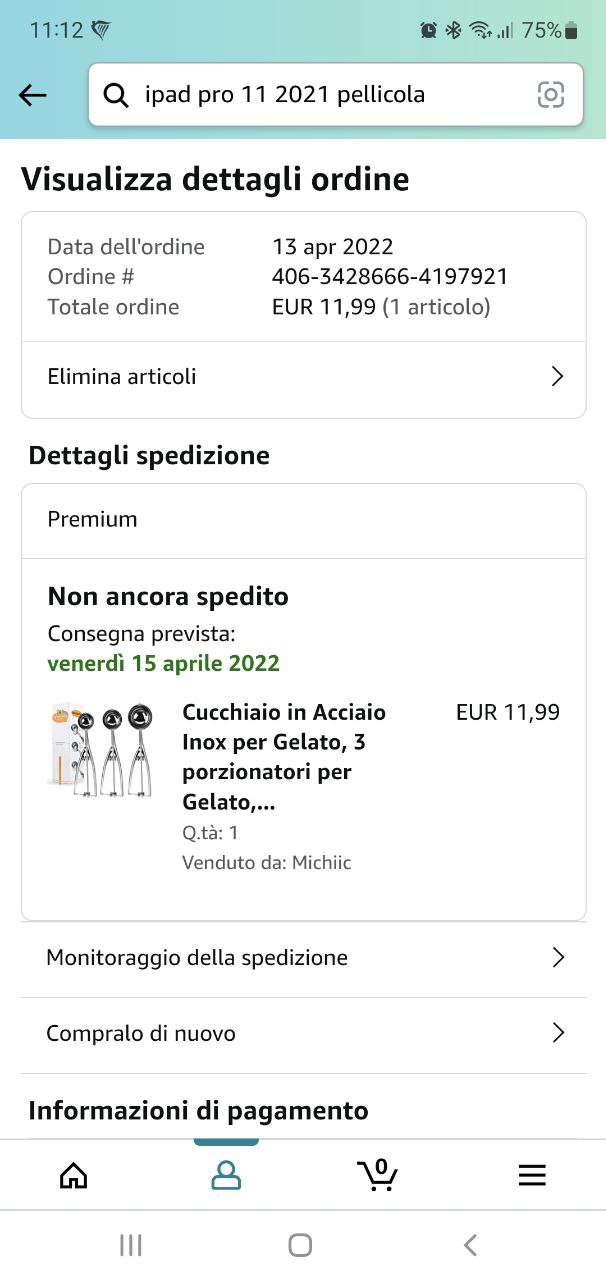Open Monitoraggio della spedizione label
The height and width of the screenshot is (1280, 606).
(197, 958)
